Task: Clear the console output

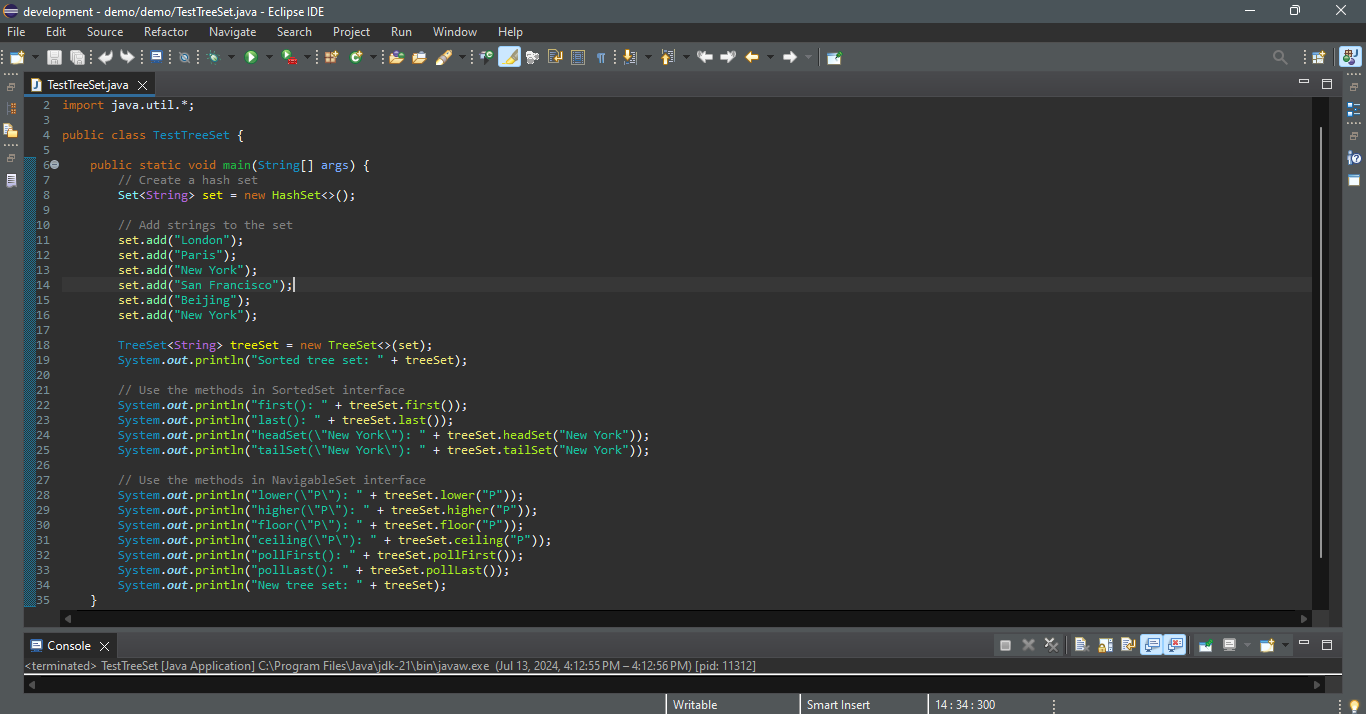Action: click(1082, 646)
